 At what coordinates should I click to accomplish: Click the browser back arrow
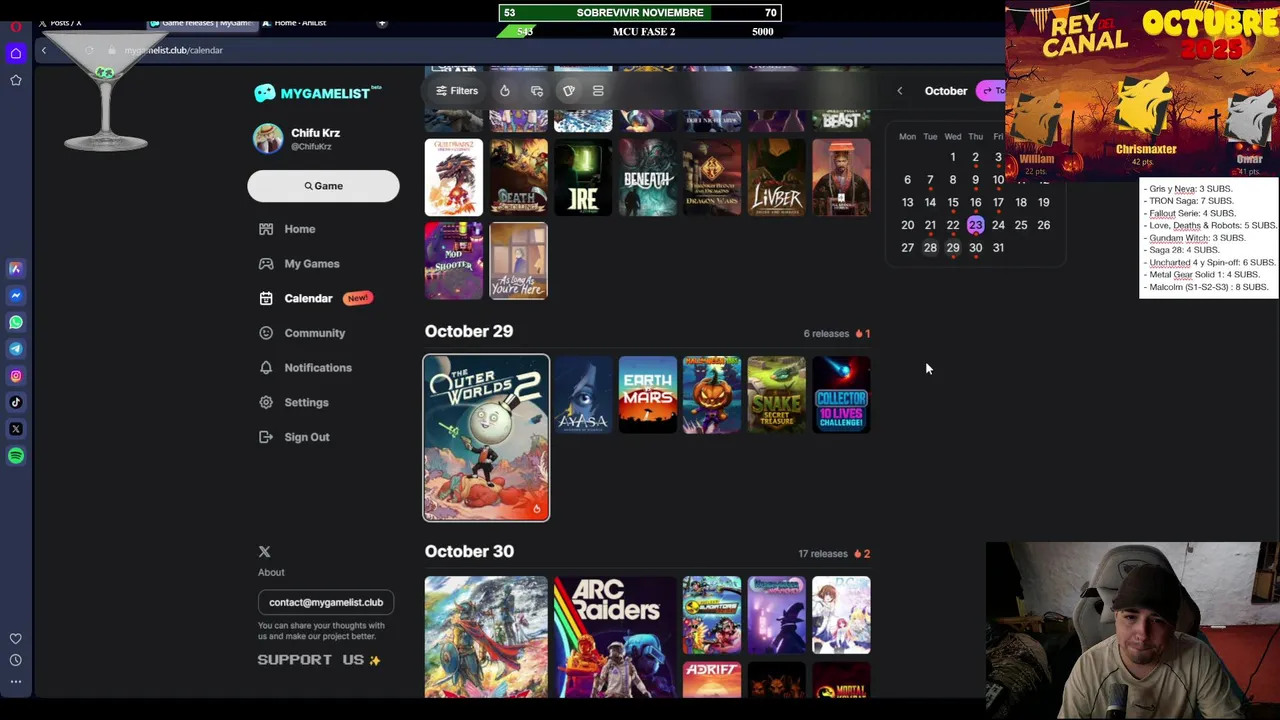43,50
